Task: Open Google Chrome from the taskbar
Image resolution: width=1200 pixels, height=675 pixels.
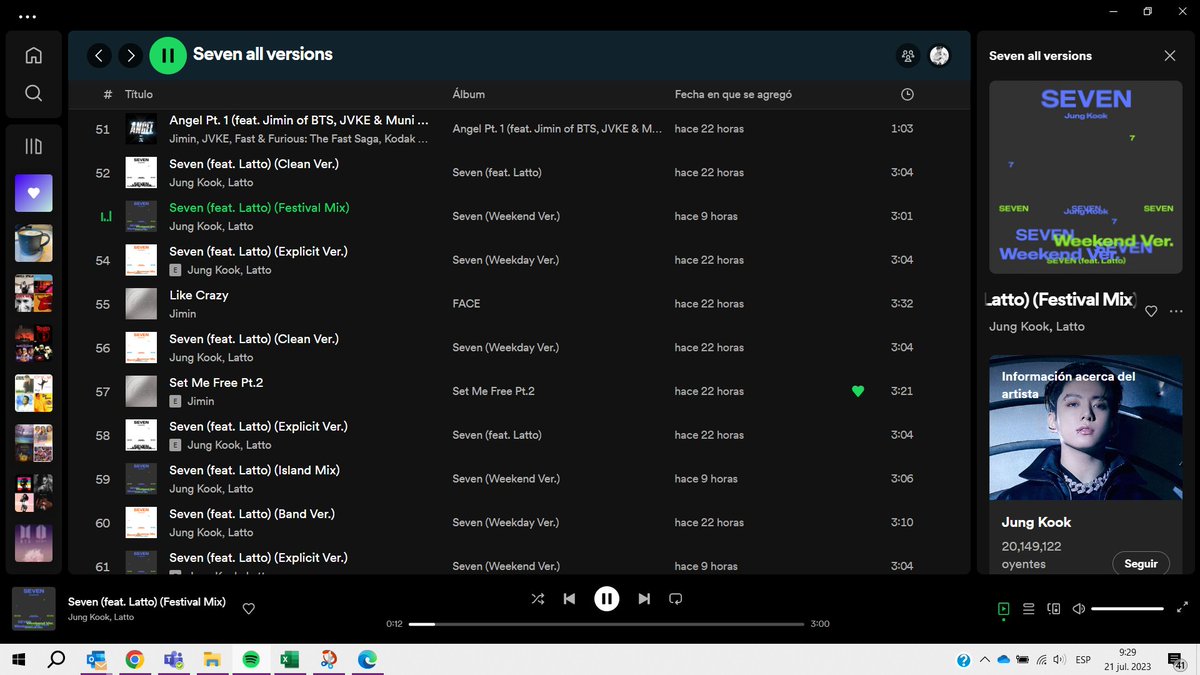Action: pyautogui.click(x=134, y=660)
